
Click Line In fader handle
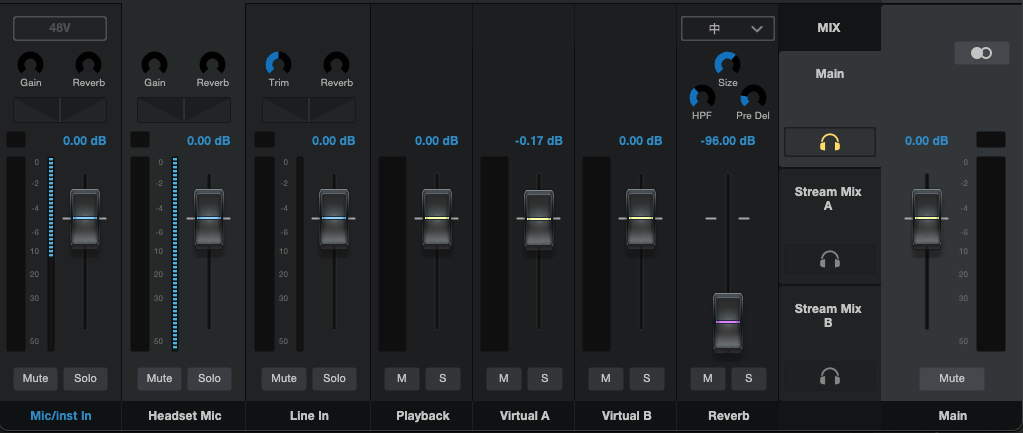[x=333, y=218]
